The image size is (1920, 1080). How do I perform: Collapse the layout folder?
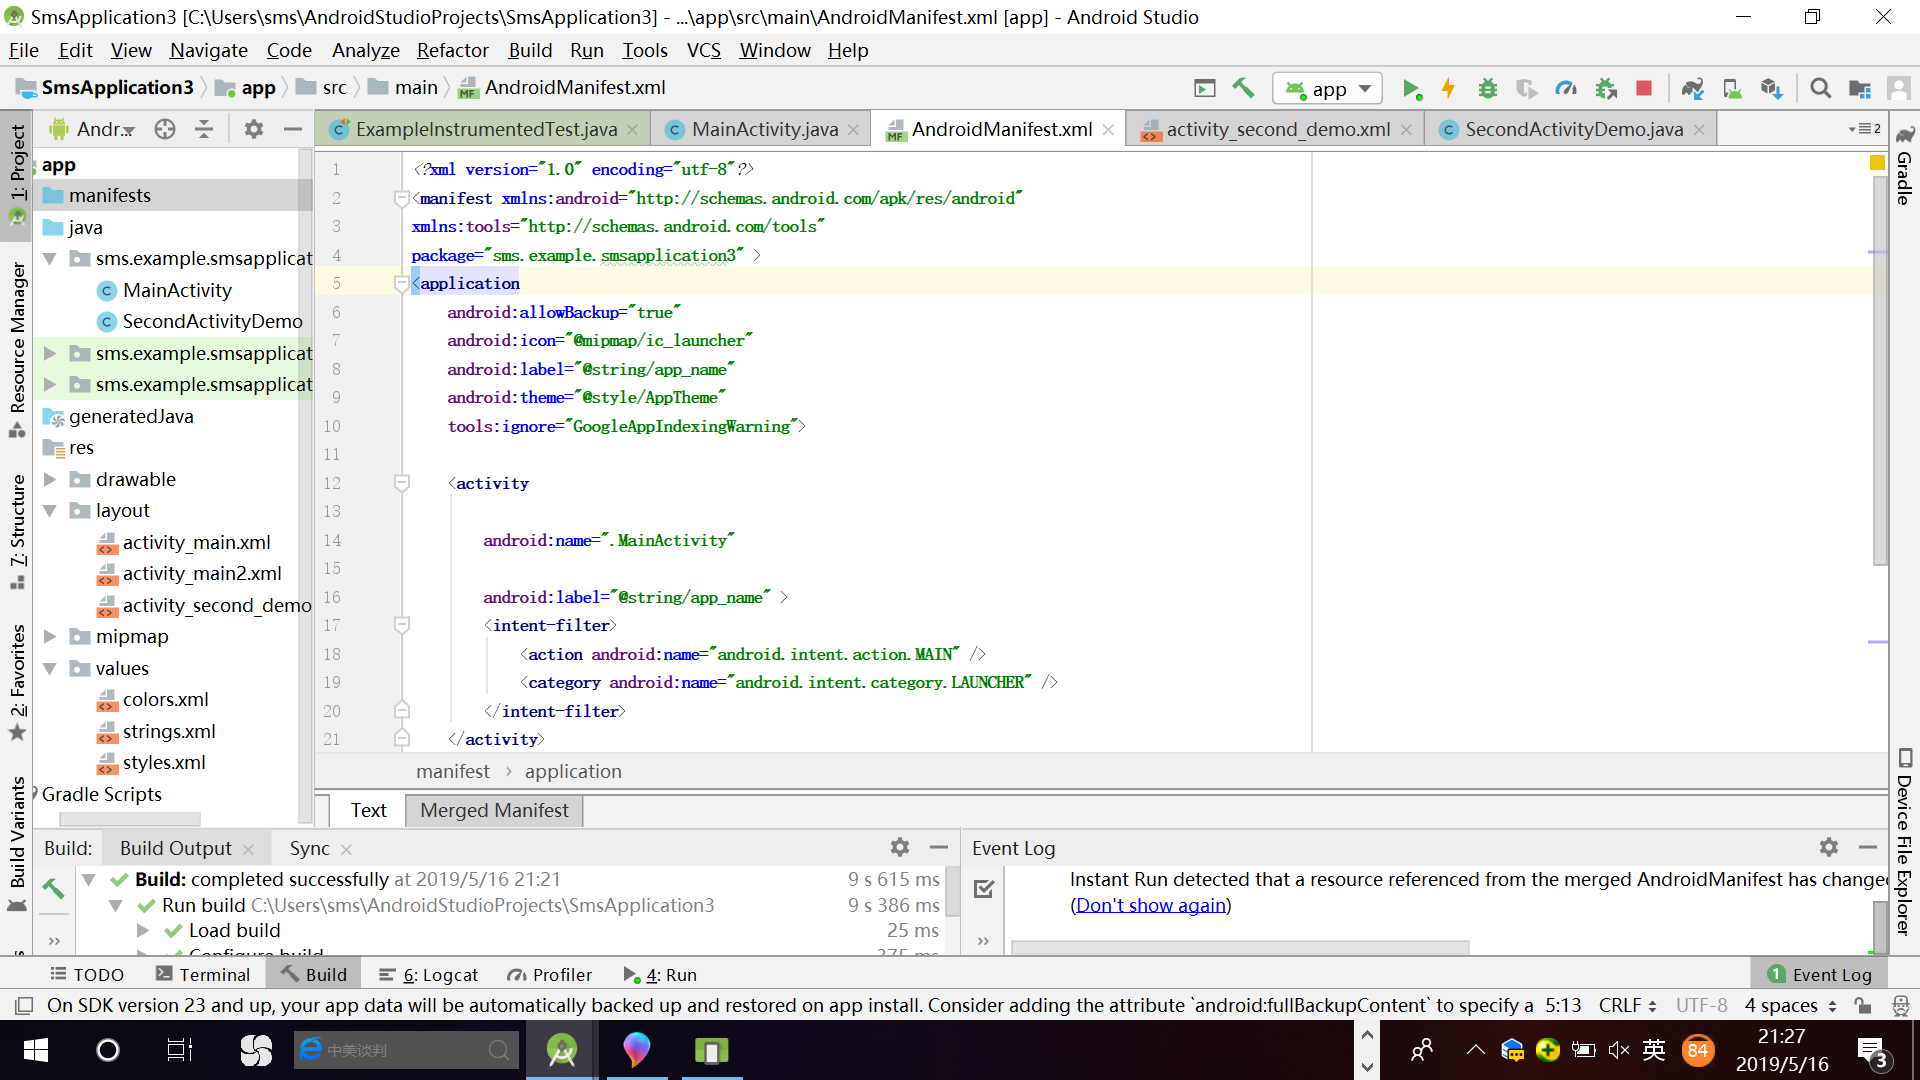pos(49,511)
